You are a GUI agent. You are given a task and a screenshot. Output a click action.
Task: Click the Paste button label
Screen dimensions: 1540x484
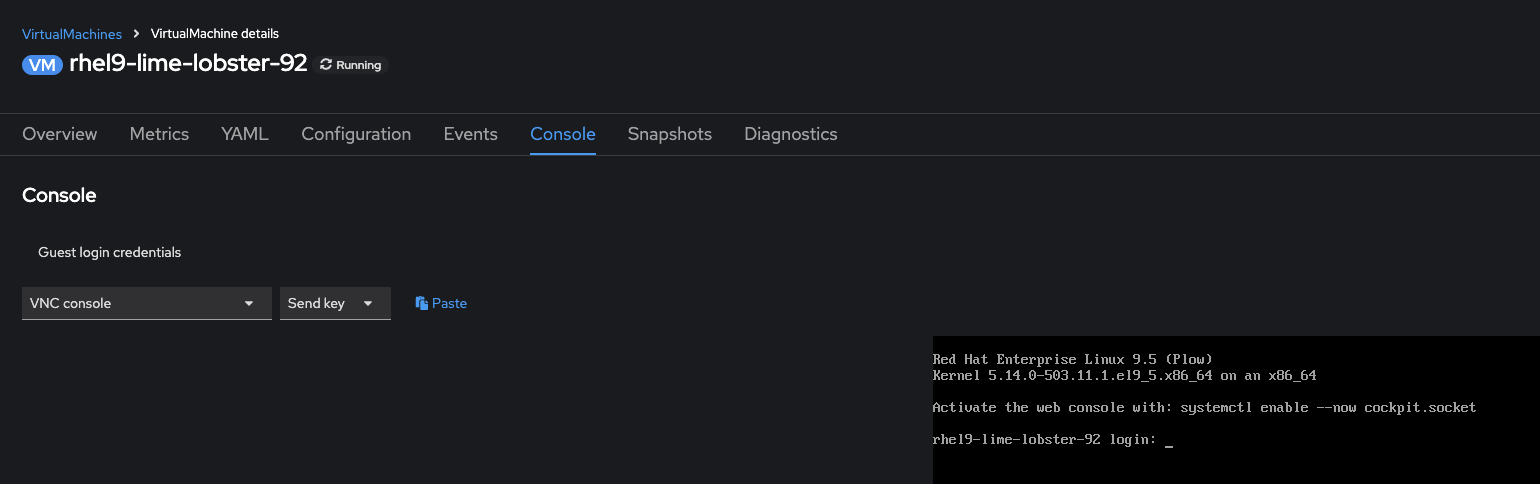coord(450,303)
